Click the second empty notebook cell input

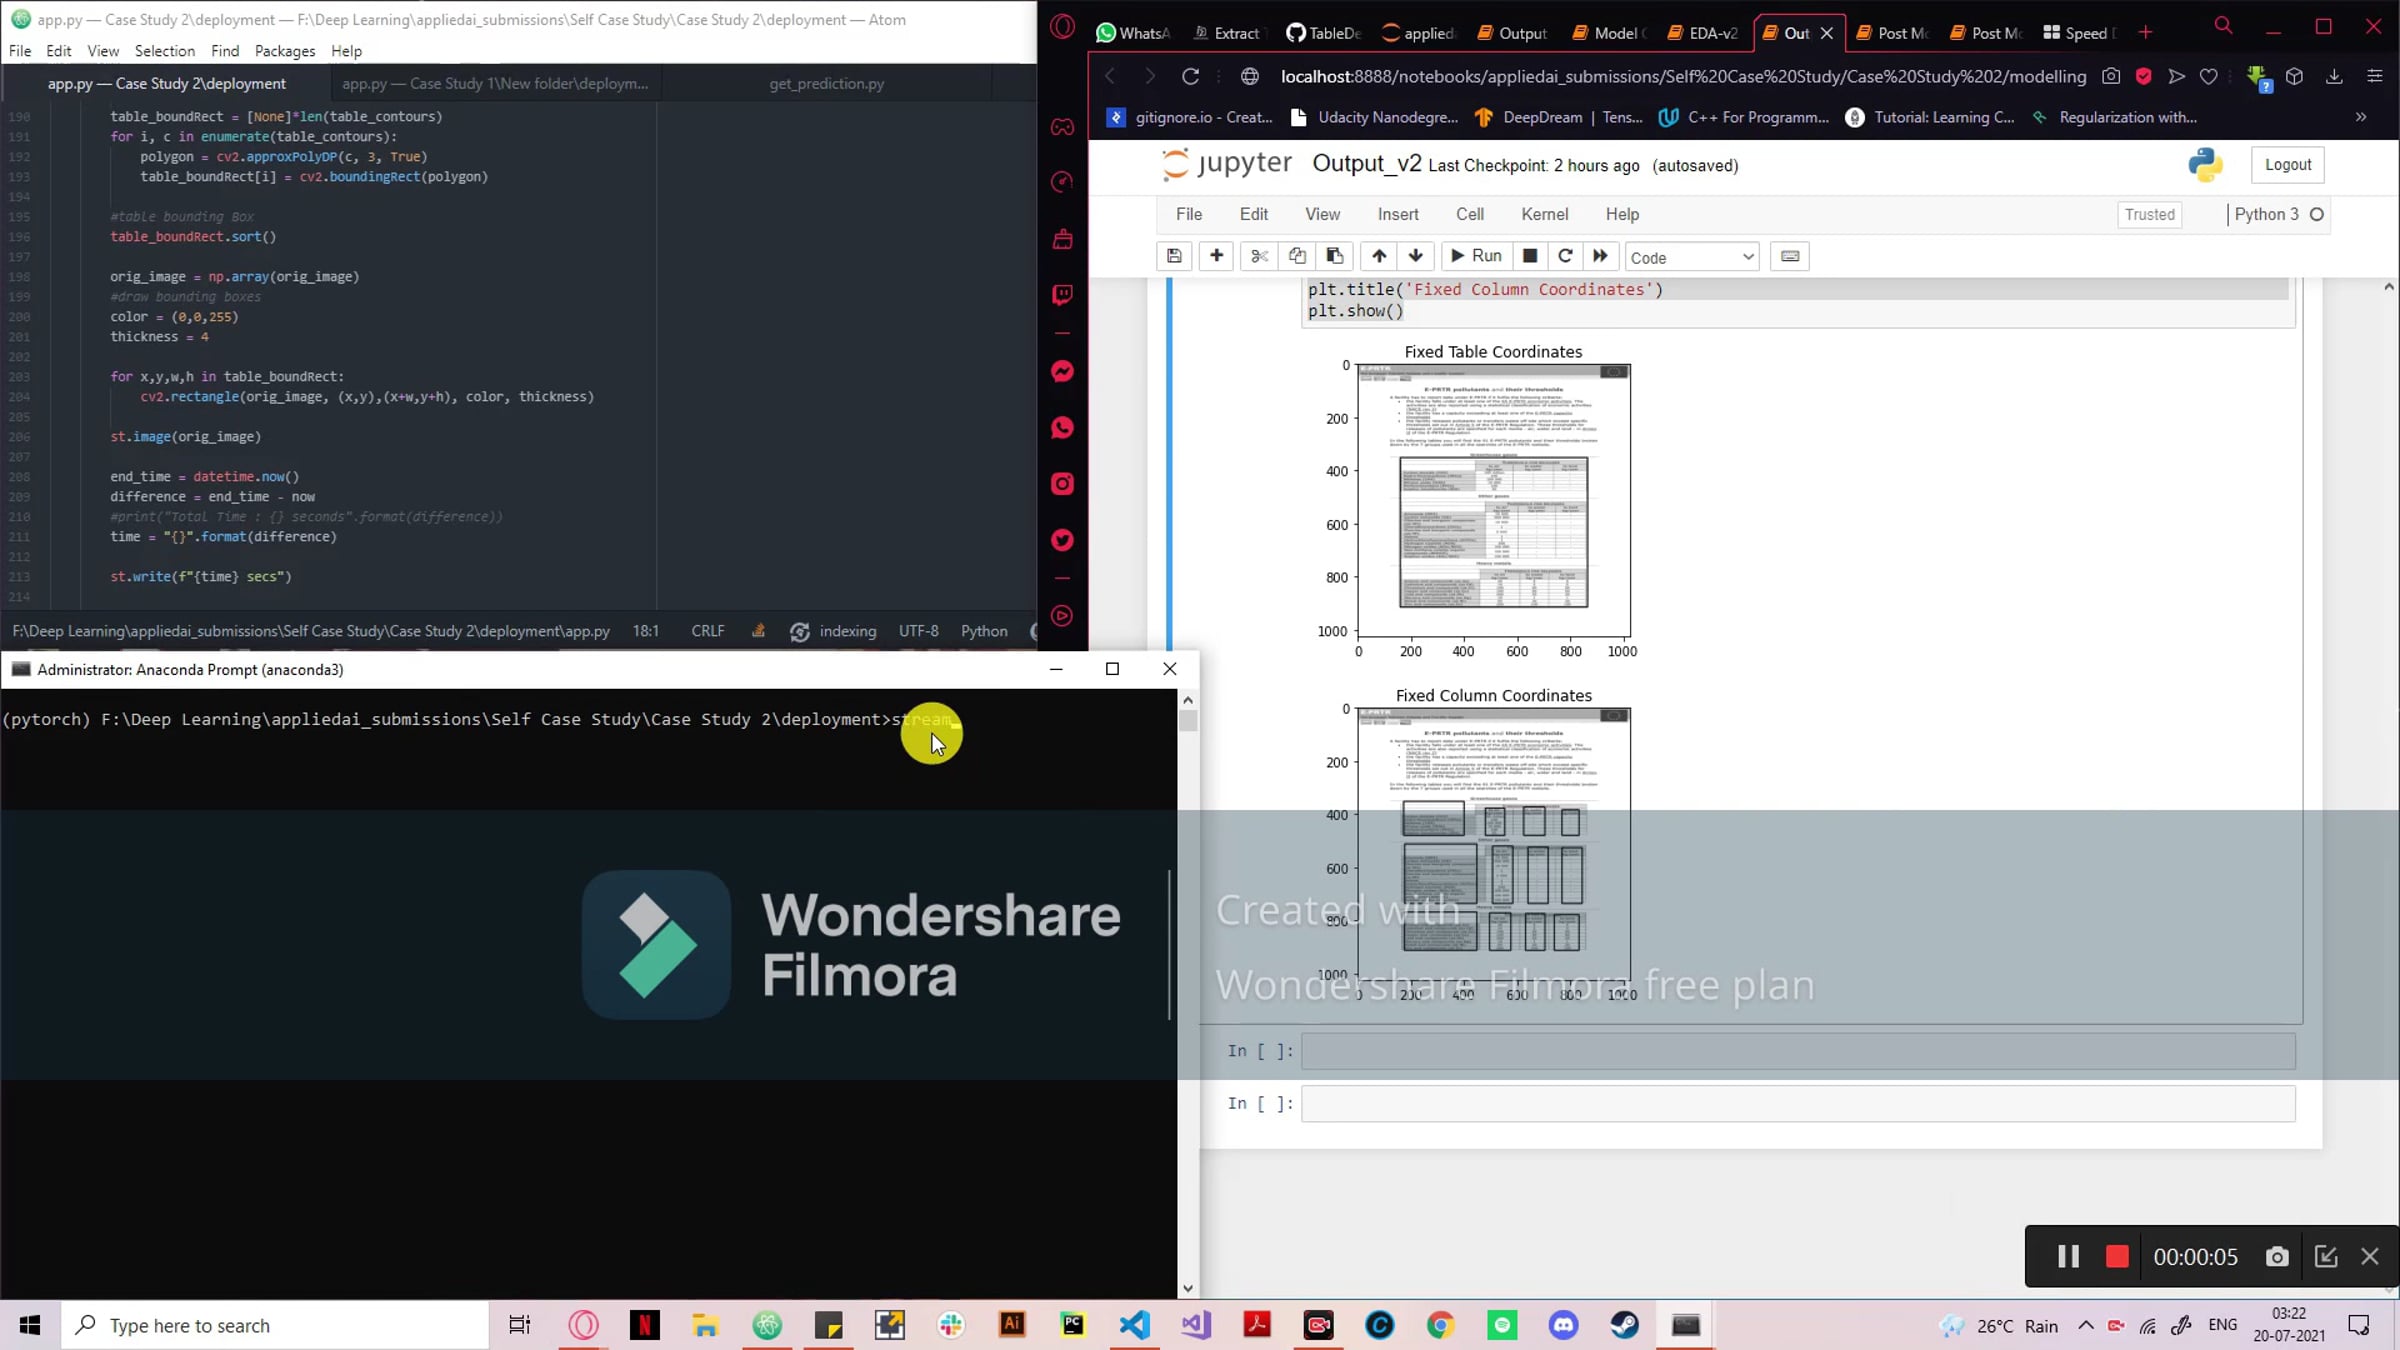coord(1797,1103)
